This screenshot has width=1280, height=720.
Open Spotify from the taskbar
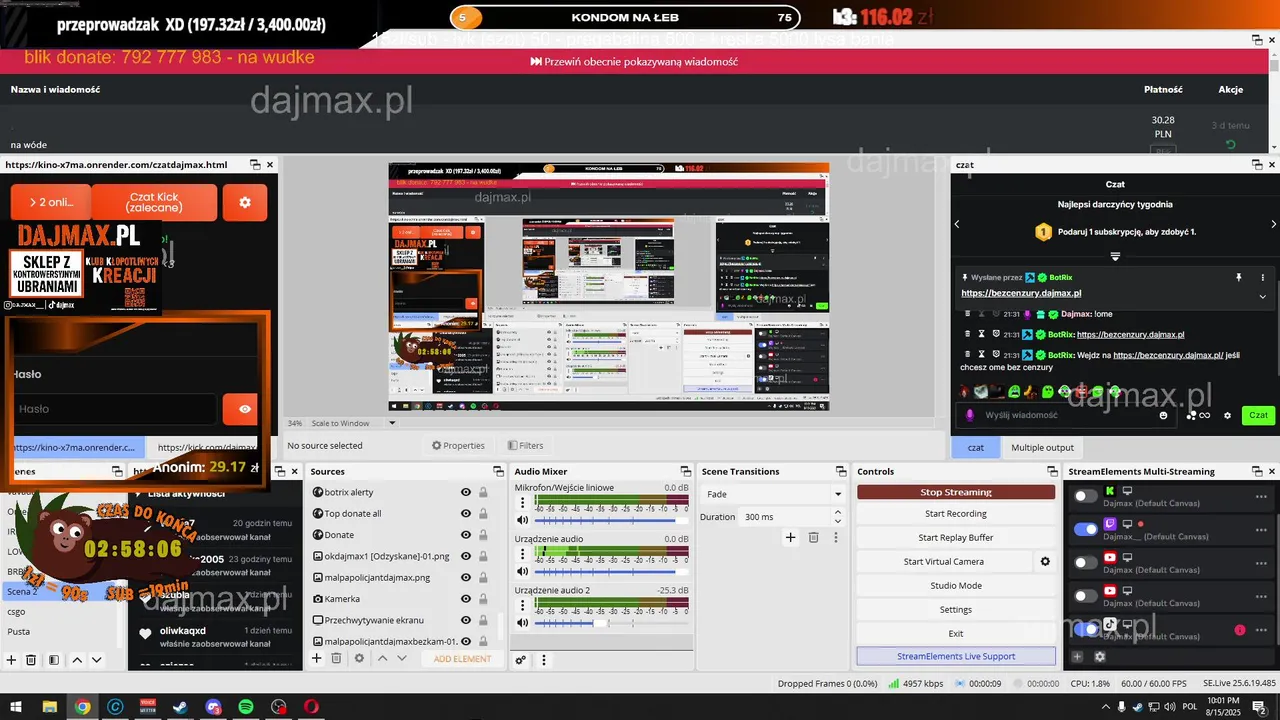(x=246, y=707)
